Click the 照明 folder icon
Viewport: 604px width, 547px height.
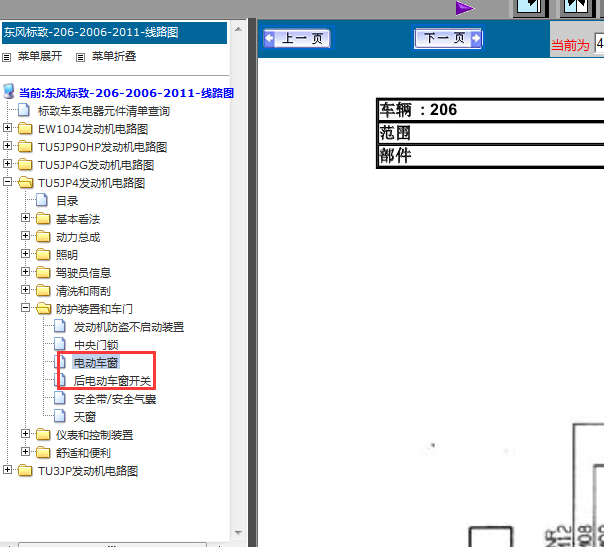pyautogui.click(x=43, y=254)
